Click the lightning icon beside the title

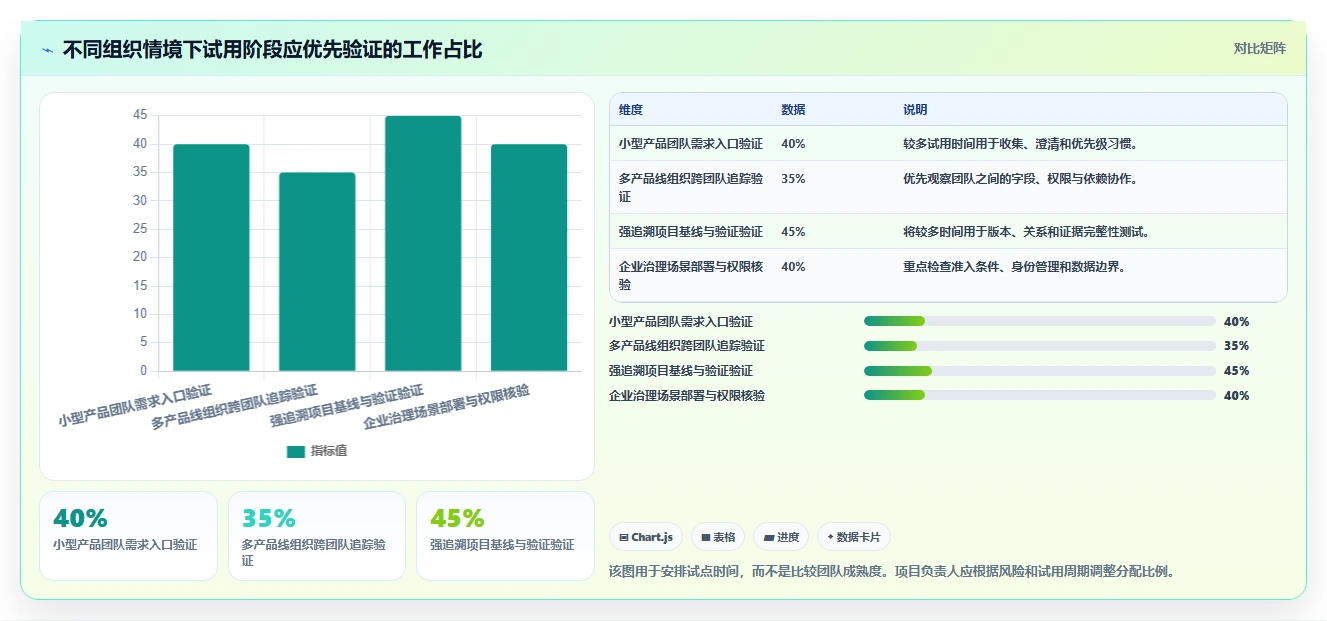click(48, 50)
